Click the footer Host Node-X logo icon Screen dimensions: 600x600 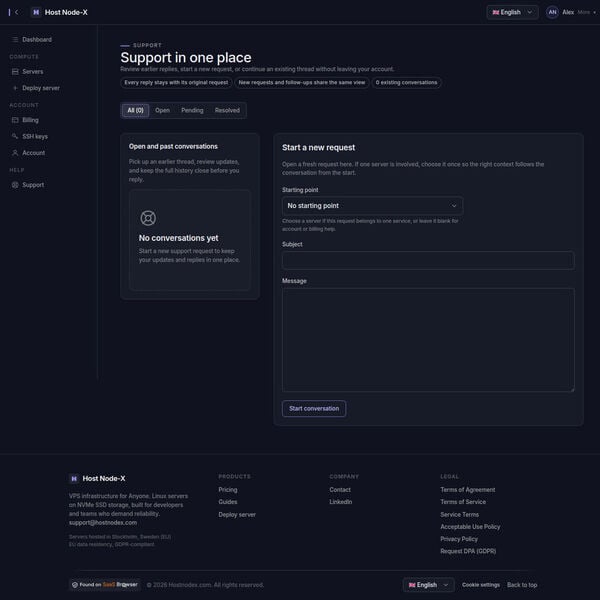(74, 478)
